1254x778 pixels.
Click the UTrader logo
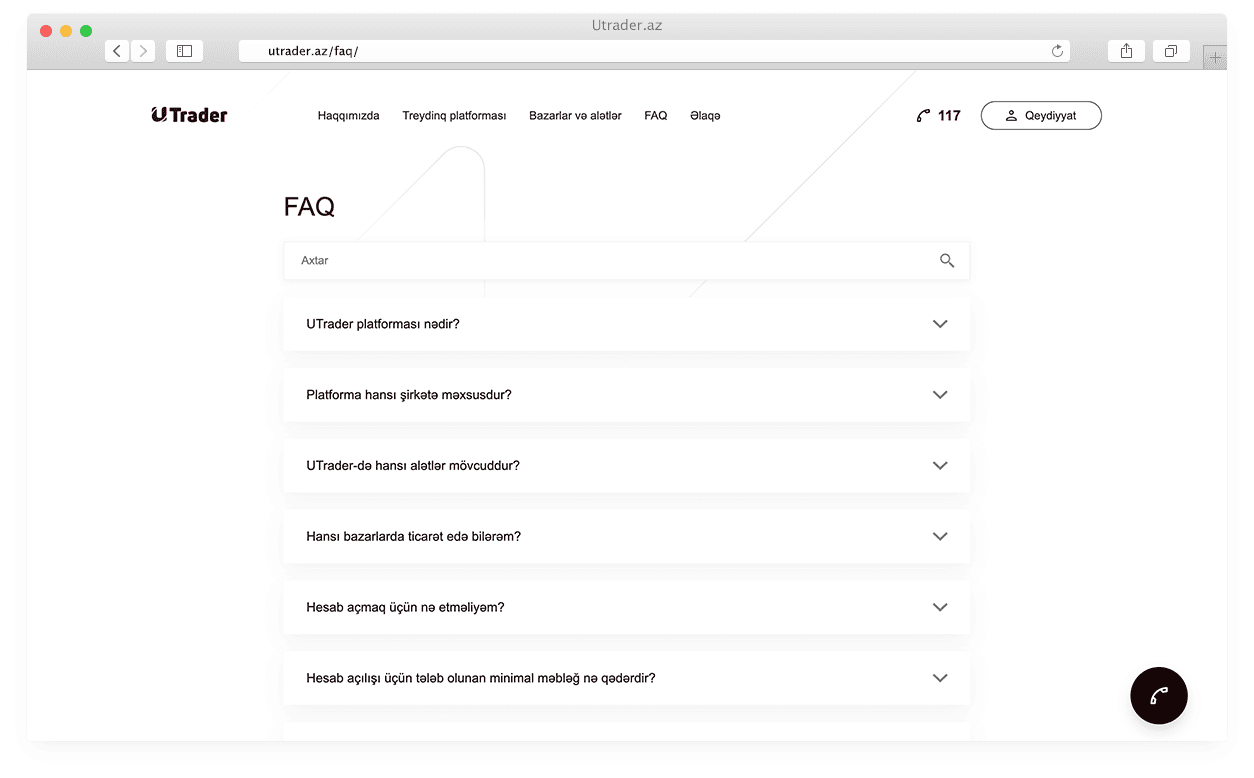(188, 115)
